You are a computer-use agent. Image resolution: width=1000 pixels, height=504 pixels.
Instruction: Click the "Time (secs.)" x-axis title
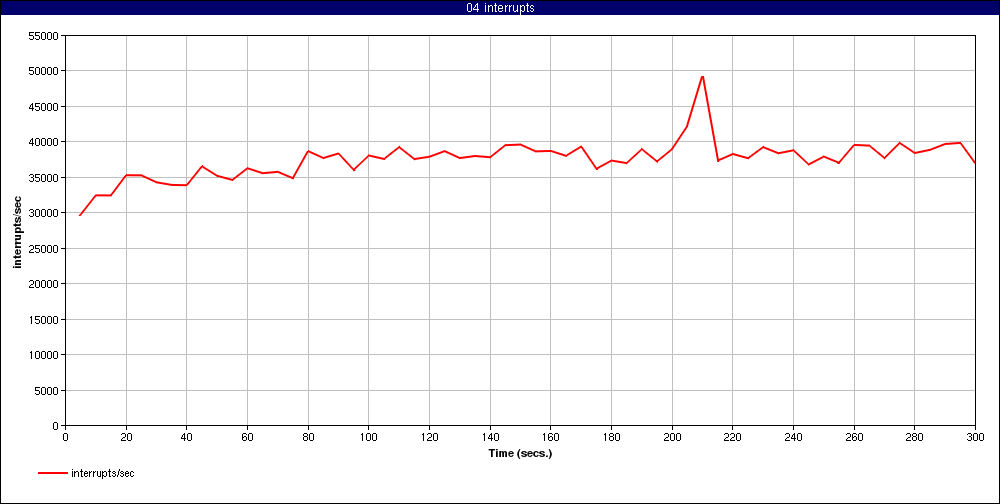tap(520, 454)
